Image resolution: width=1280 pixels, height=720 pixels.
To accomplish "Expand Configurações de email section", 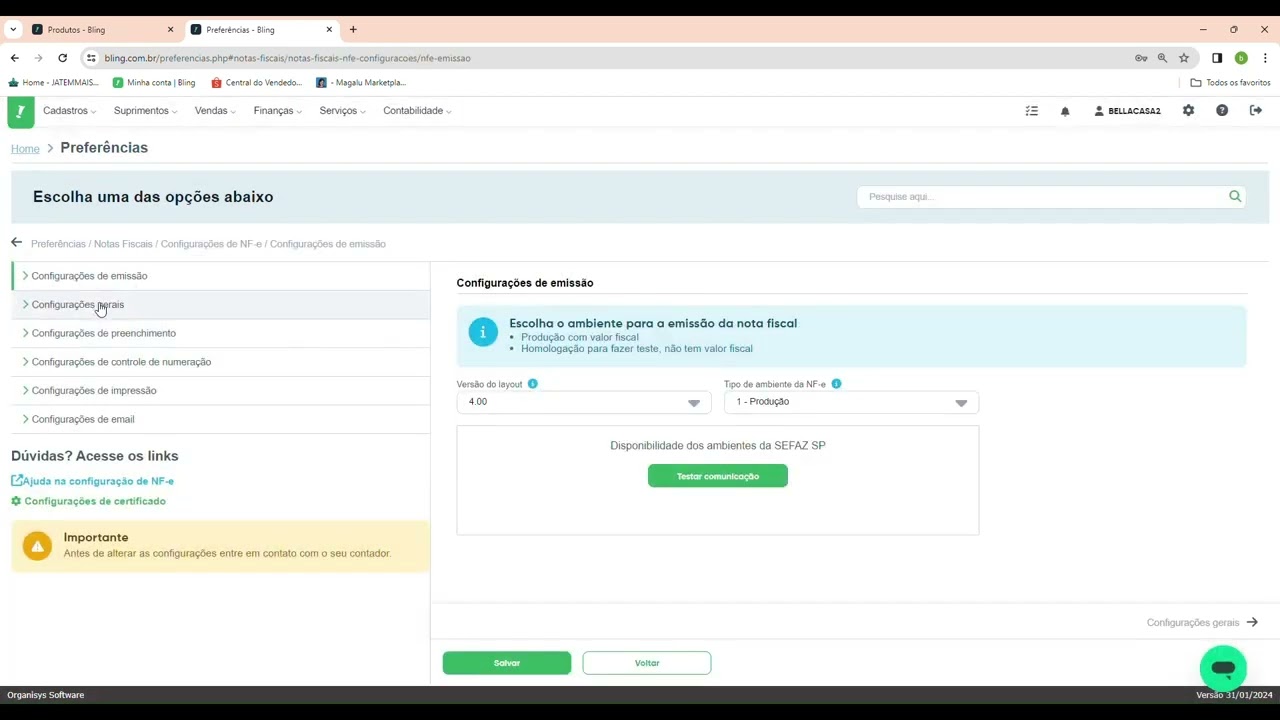I will [x=220, y=419].
